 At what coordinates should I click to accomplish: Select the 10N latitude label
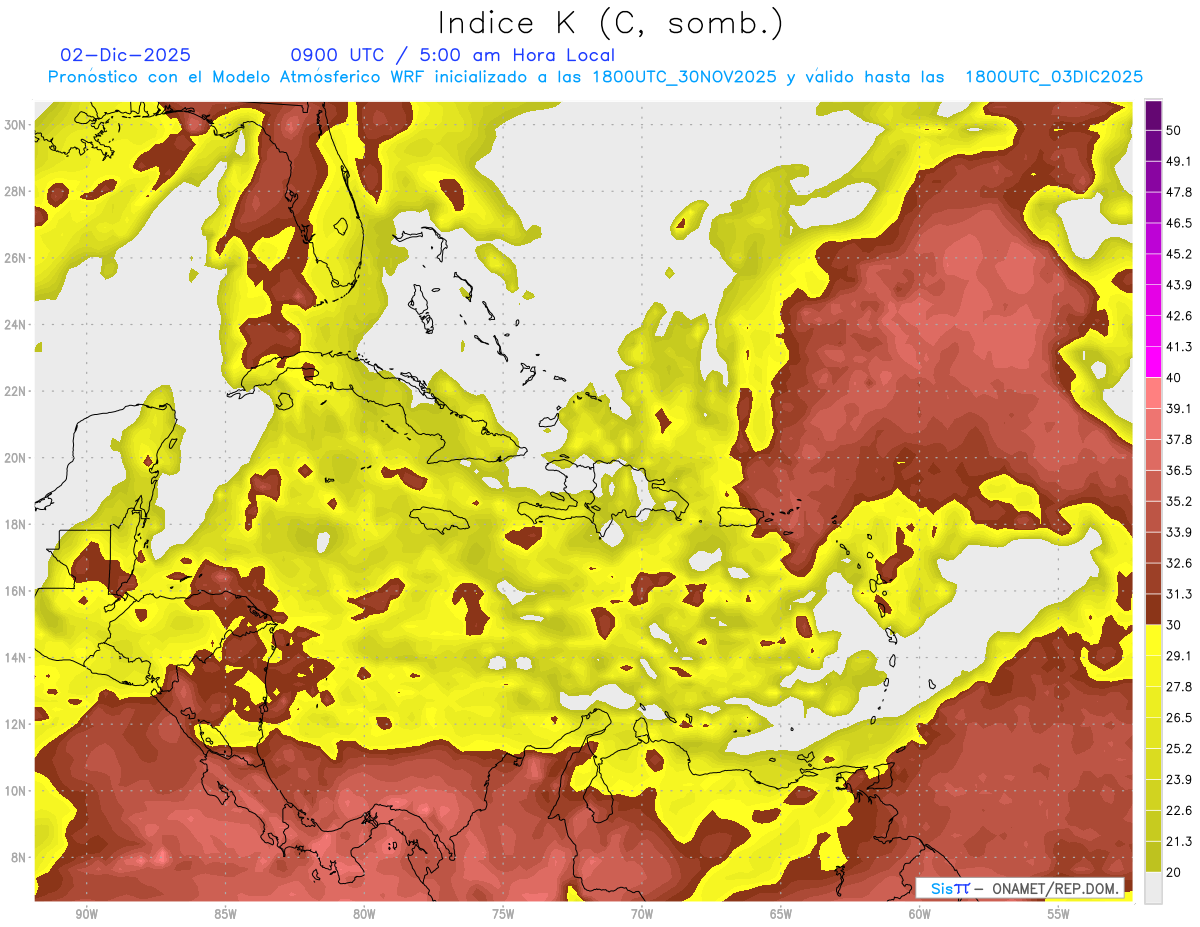coord(15,791)
